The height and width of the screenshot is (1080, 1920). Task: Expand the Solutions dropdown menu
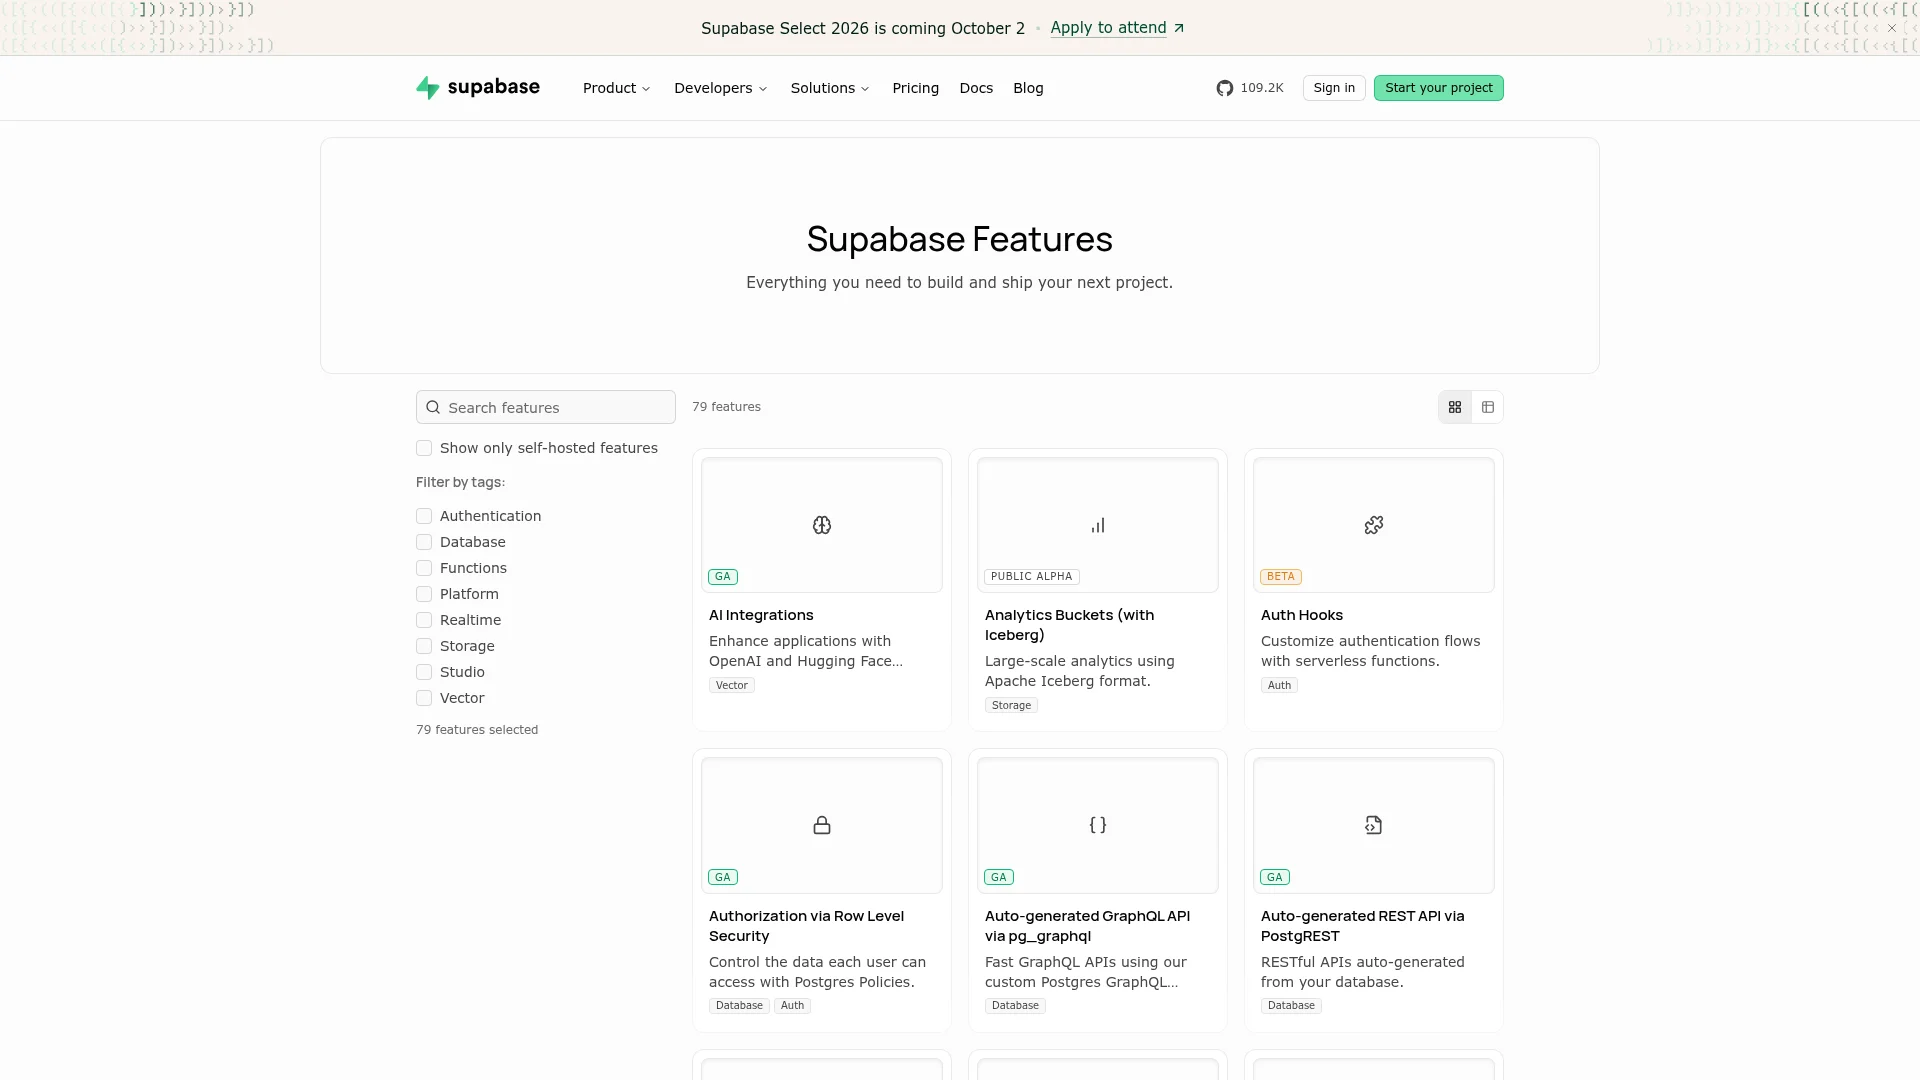(x=830, y=88)
